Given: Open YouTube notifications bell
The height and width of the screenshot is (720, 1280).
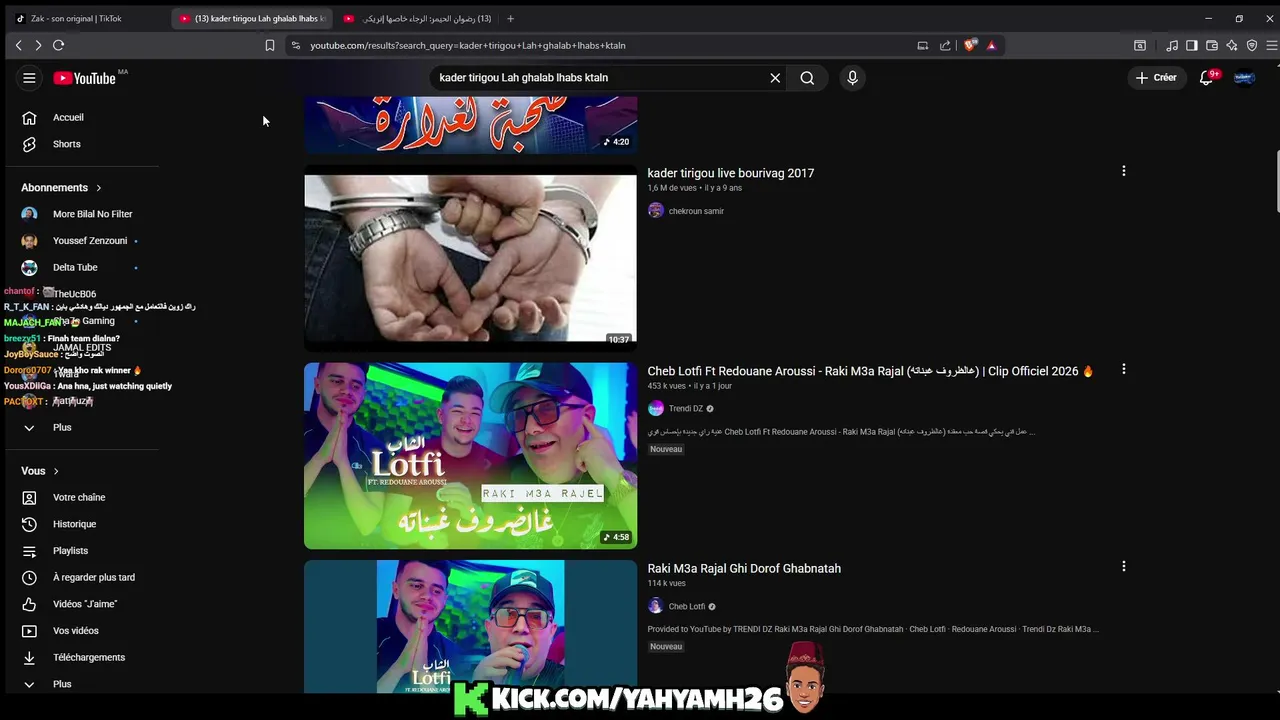Looking at the screenshot, I should (1207, 78).
